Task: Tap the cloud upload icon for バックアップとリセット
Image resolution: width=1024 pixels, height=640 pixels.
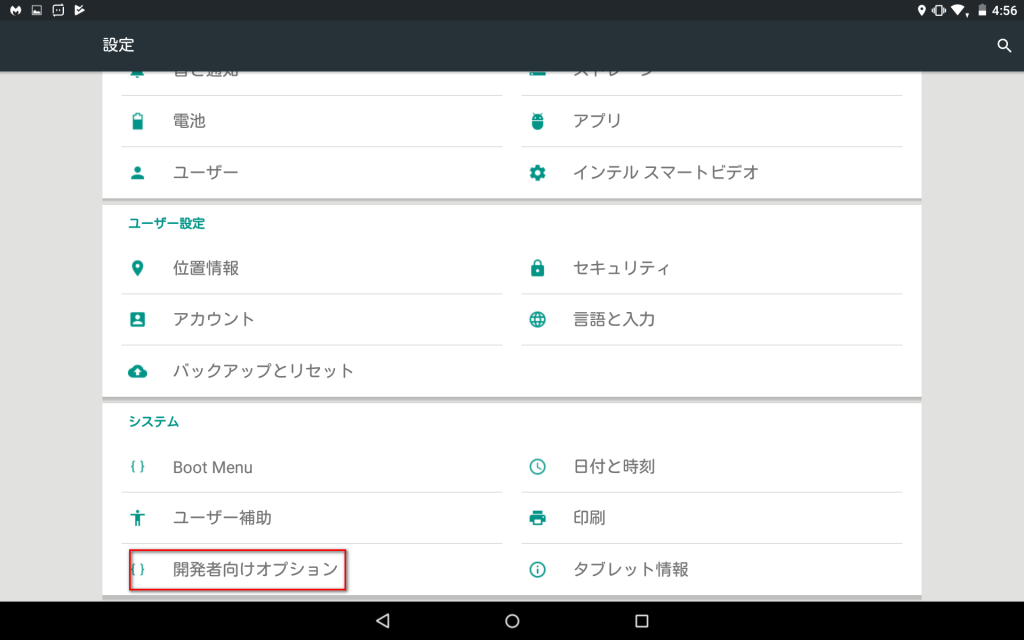Action: tap(138, 371)
